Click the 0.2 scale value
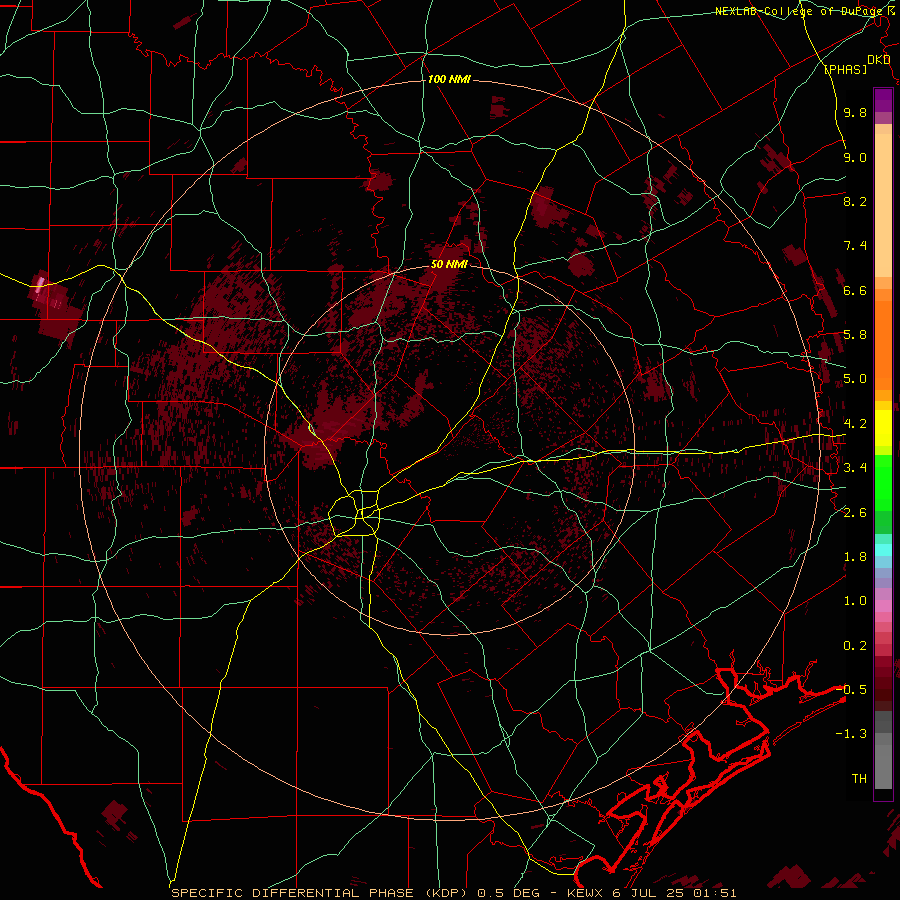The image size is (900, 900). (855, 646)
